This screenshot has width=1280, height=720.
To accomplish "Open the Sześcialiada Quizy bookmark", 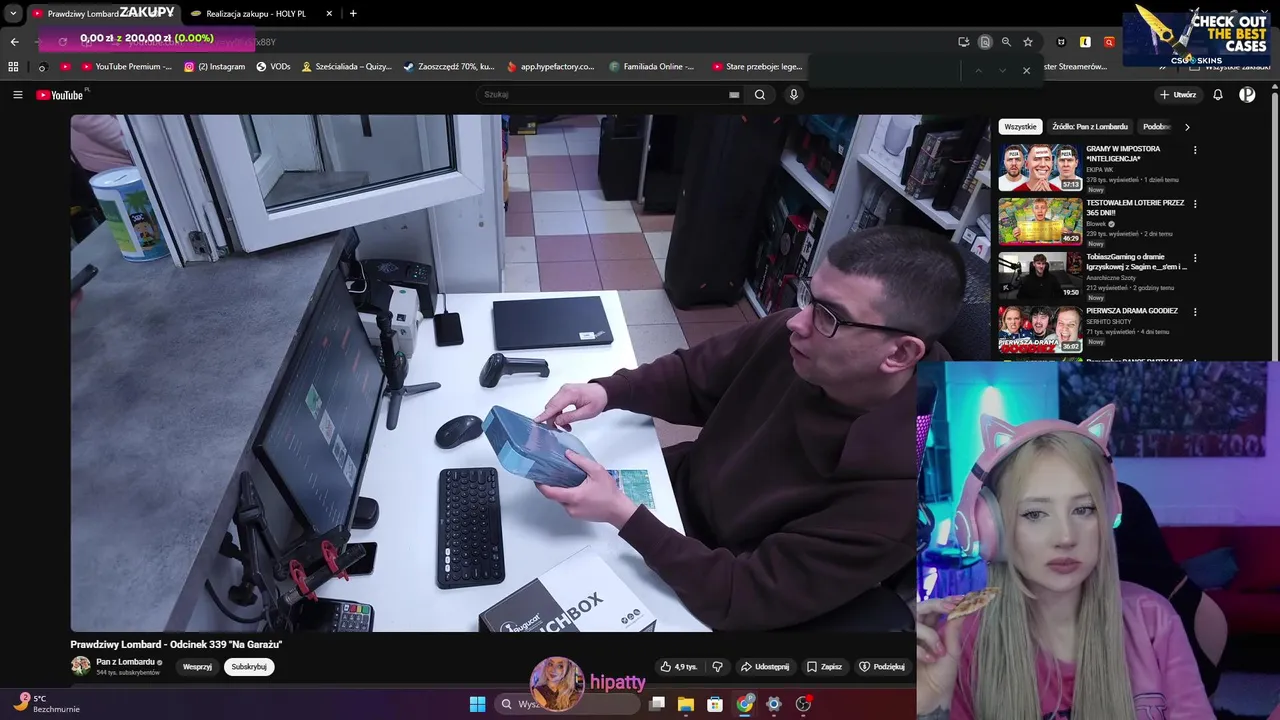I will click(347, 67).
